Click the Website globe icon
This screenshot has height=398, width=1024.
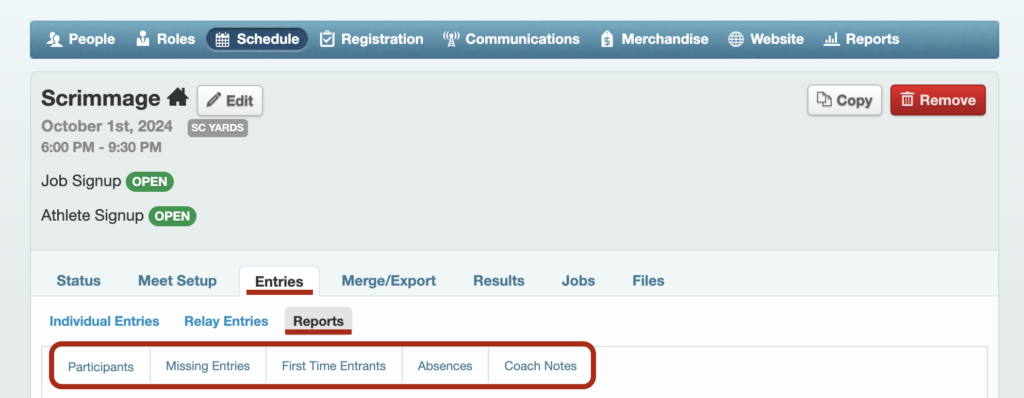(736, 39)
